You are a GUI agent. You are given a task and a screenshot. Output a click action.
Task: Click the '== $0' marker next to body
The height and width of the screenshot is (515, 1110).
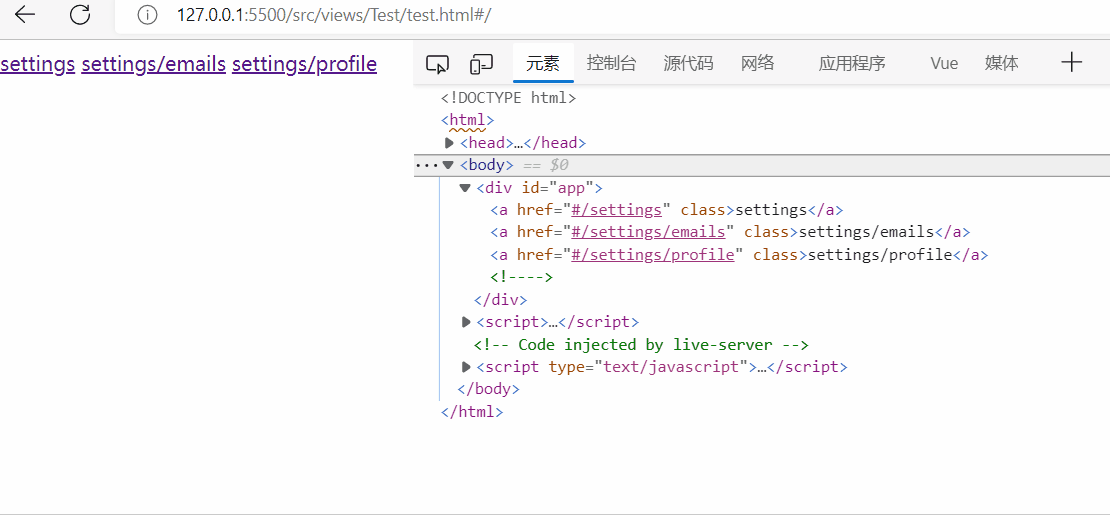(x=546, y=165)
